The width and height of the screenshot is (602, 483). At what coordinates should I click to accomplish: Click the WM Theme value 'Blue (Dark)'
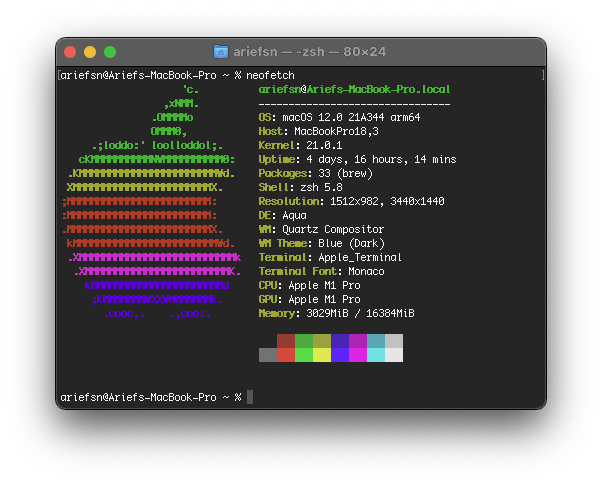click(x=351, y=243)
